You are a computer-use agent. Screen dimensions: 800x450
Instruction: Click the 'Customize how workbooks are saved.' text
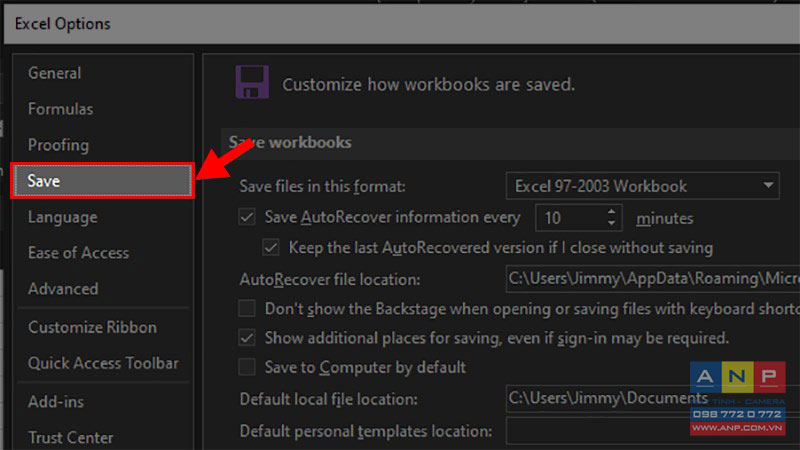pyautogui.click(x=429, y=84)
